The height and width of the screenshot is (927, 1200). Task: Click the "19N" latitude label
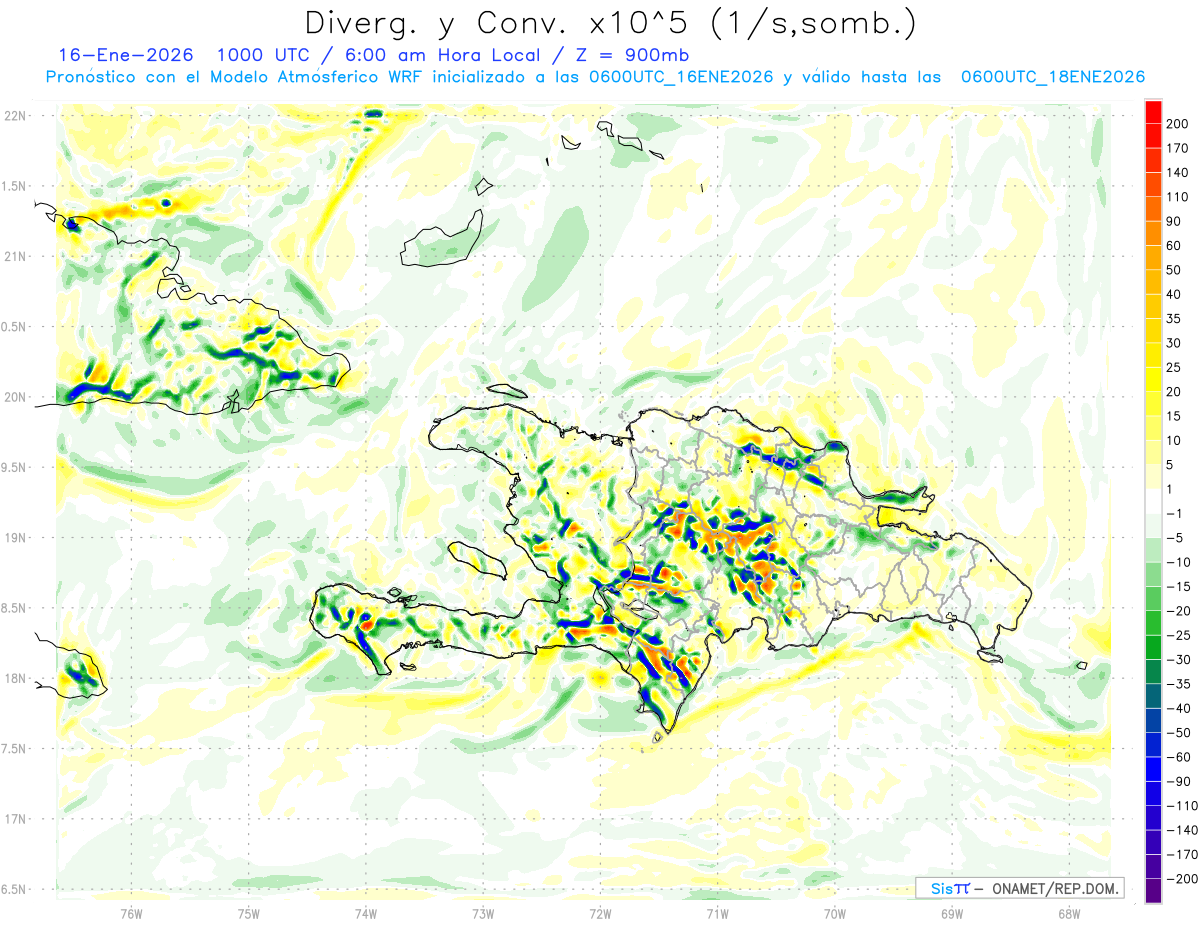(17, 538)
